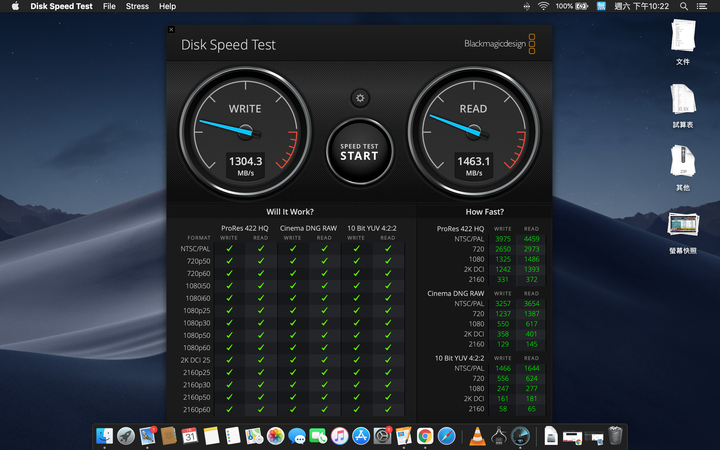Click 10 Bit YUV NTSC/PAL write value 1466
This screenshot has width=720, height=450.
503,368
